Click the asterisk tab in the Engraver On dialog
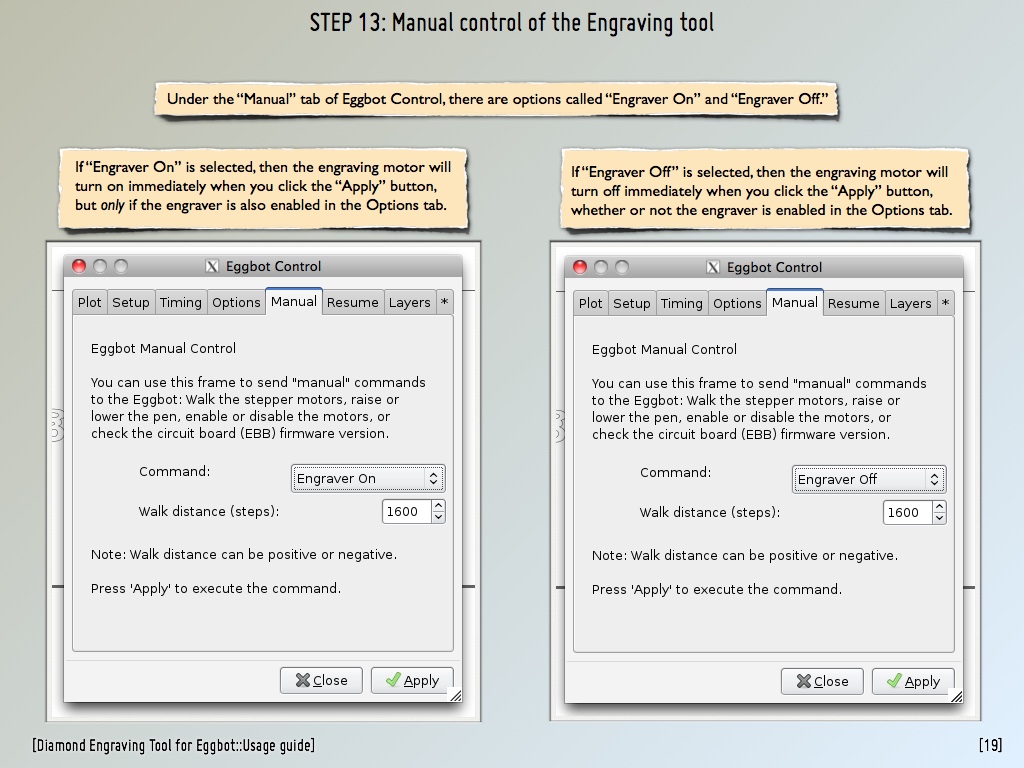 point(445,302)
